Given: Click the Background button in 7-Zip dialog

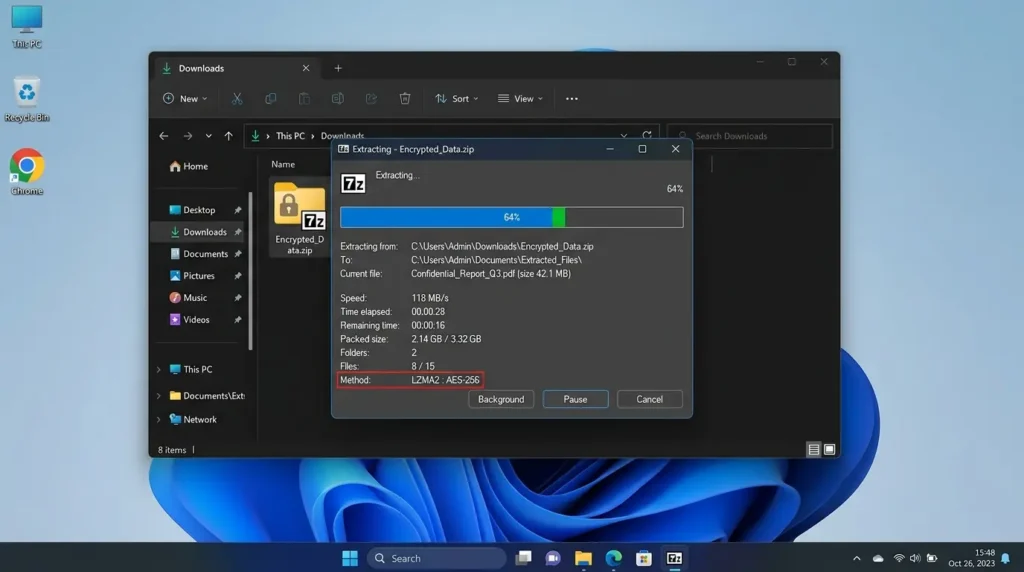Looking at the screenshot, I should (501, 399).
